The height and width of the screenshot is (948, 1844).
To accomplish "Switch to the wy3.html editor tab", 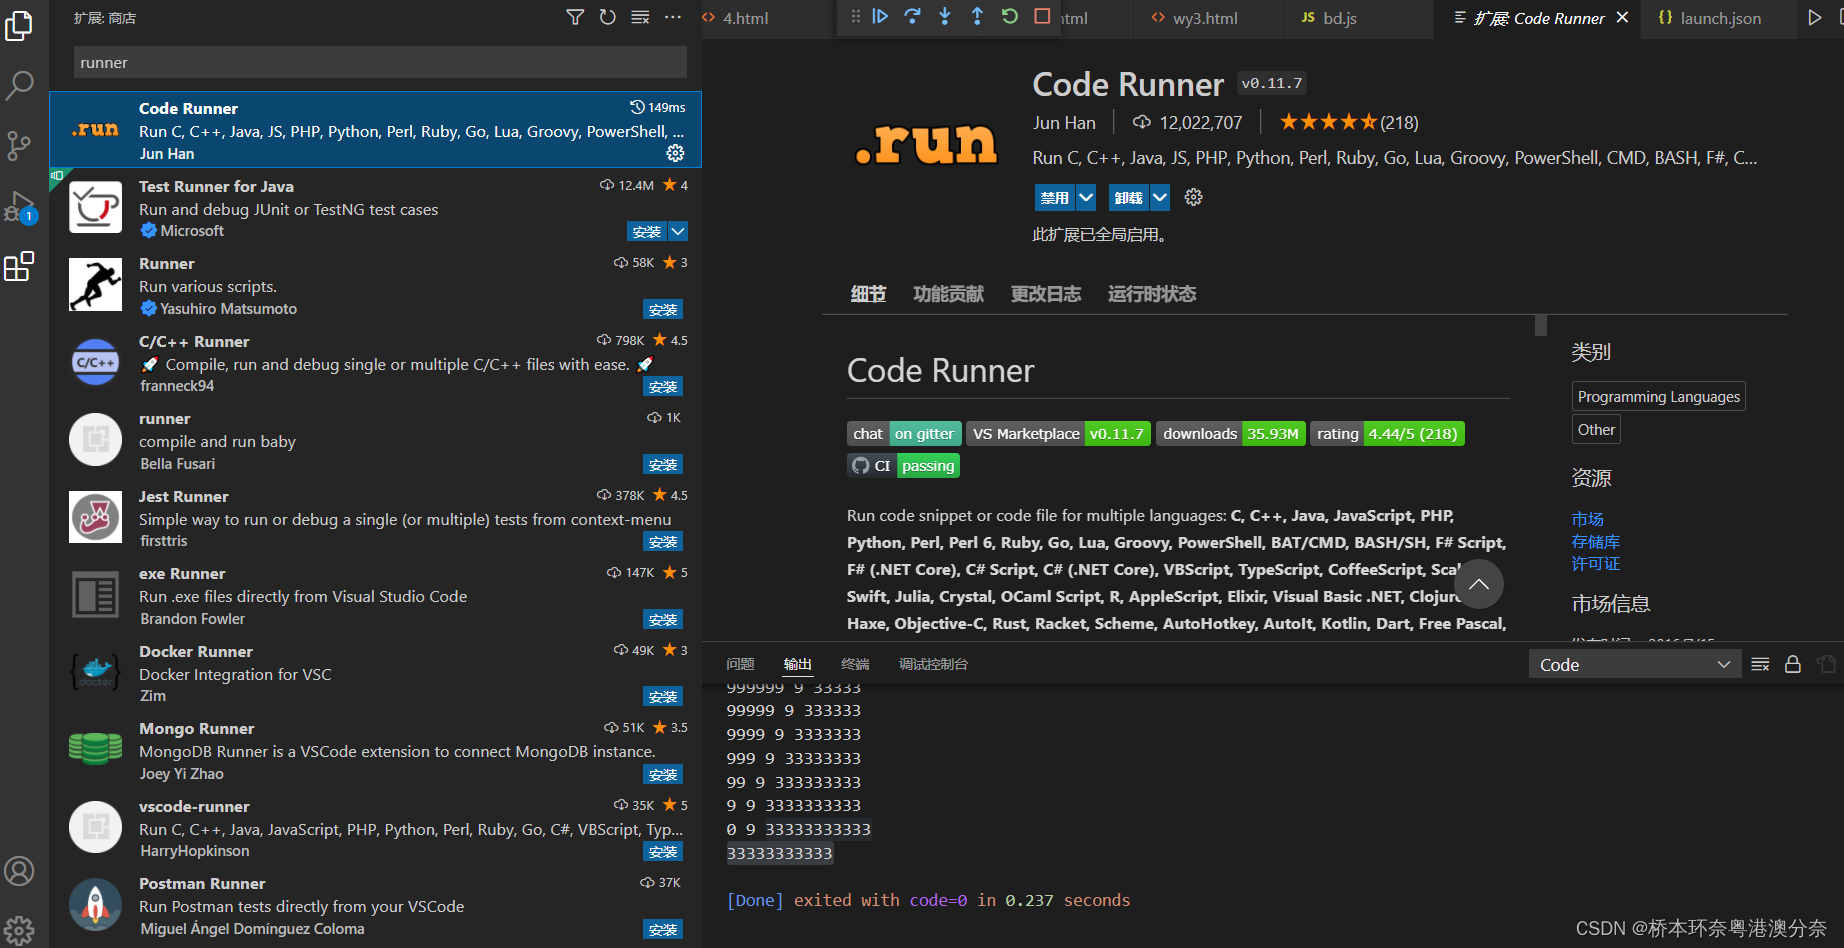I will pos(1205,18).
